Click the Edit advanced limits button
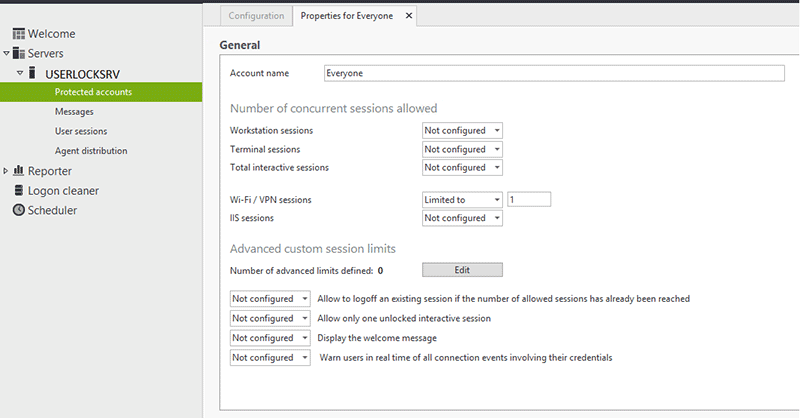Screen dimensions: 800x418 pos(462,270)
